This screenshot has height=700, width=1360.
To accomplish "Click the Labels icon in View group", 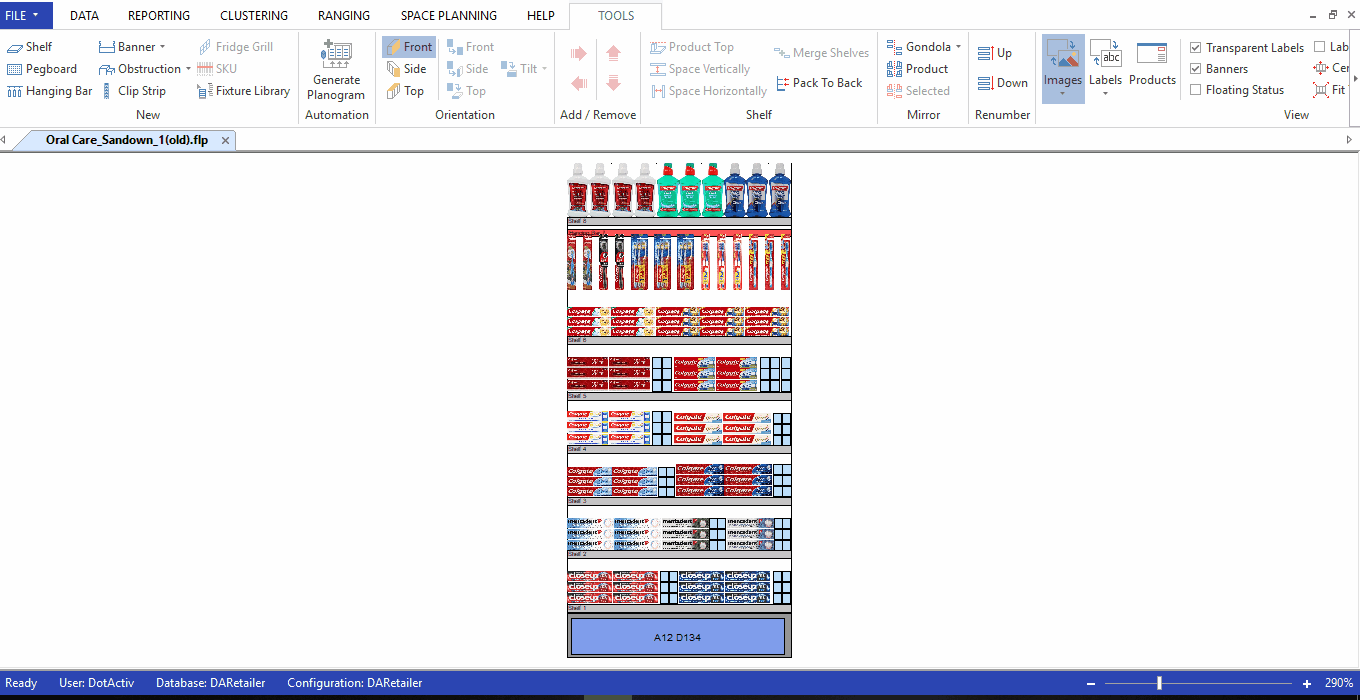I will pos(1105,68).
